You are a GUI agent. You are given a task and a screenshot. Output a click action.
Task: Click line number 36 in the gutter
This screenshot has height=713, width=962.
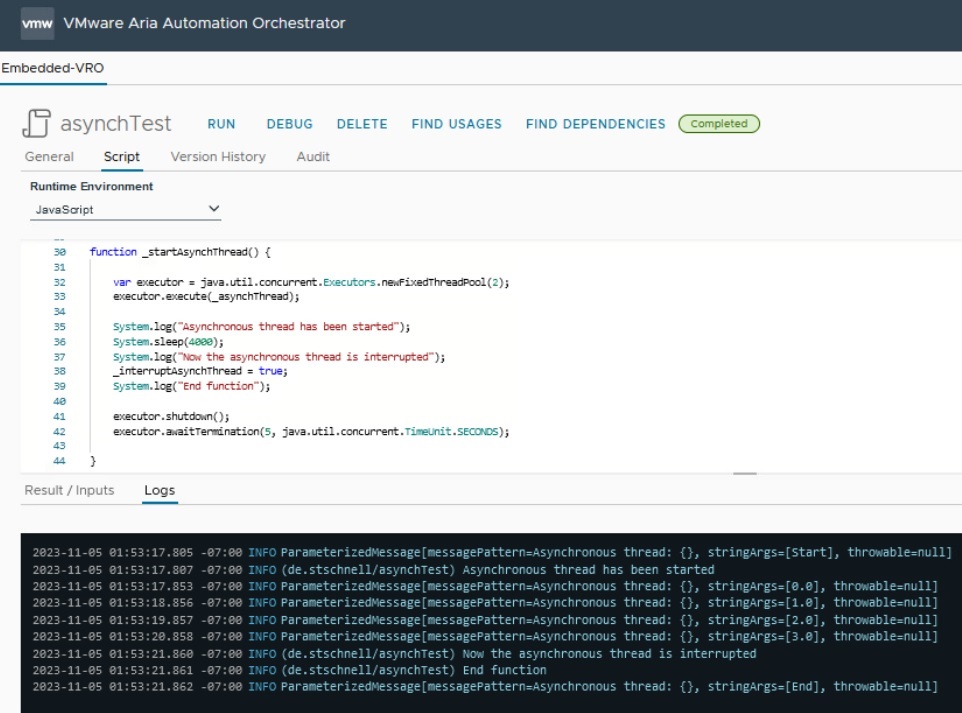pyautogui.click(x=60, y=342)
